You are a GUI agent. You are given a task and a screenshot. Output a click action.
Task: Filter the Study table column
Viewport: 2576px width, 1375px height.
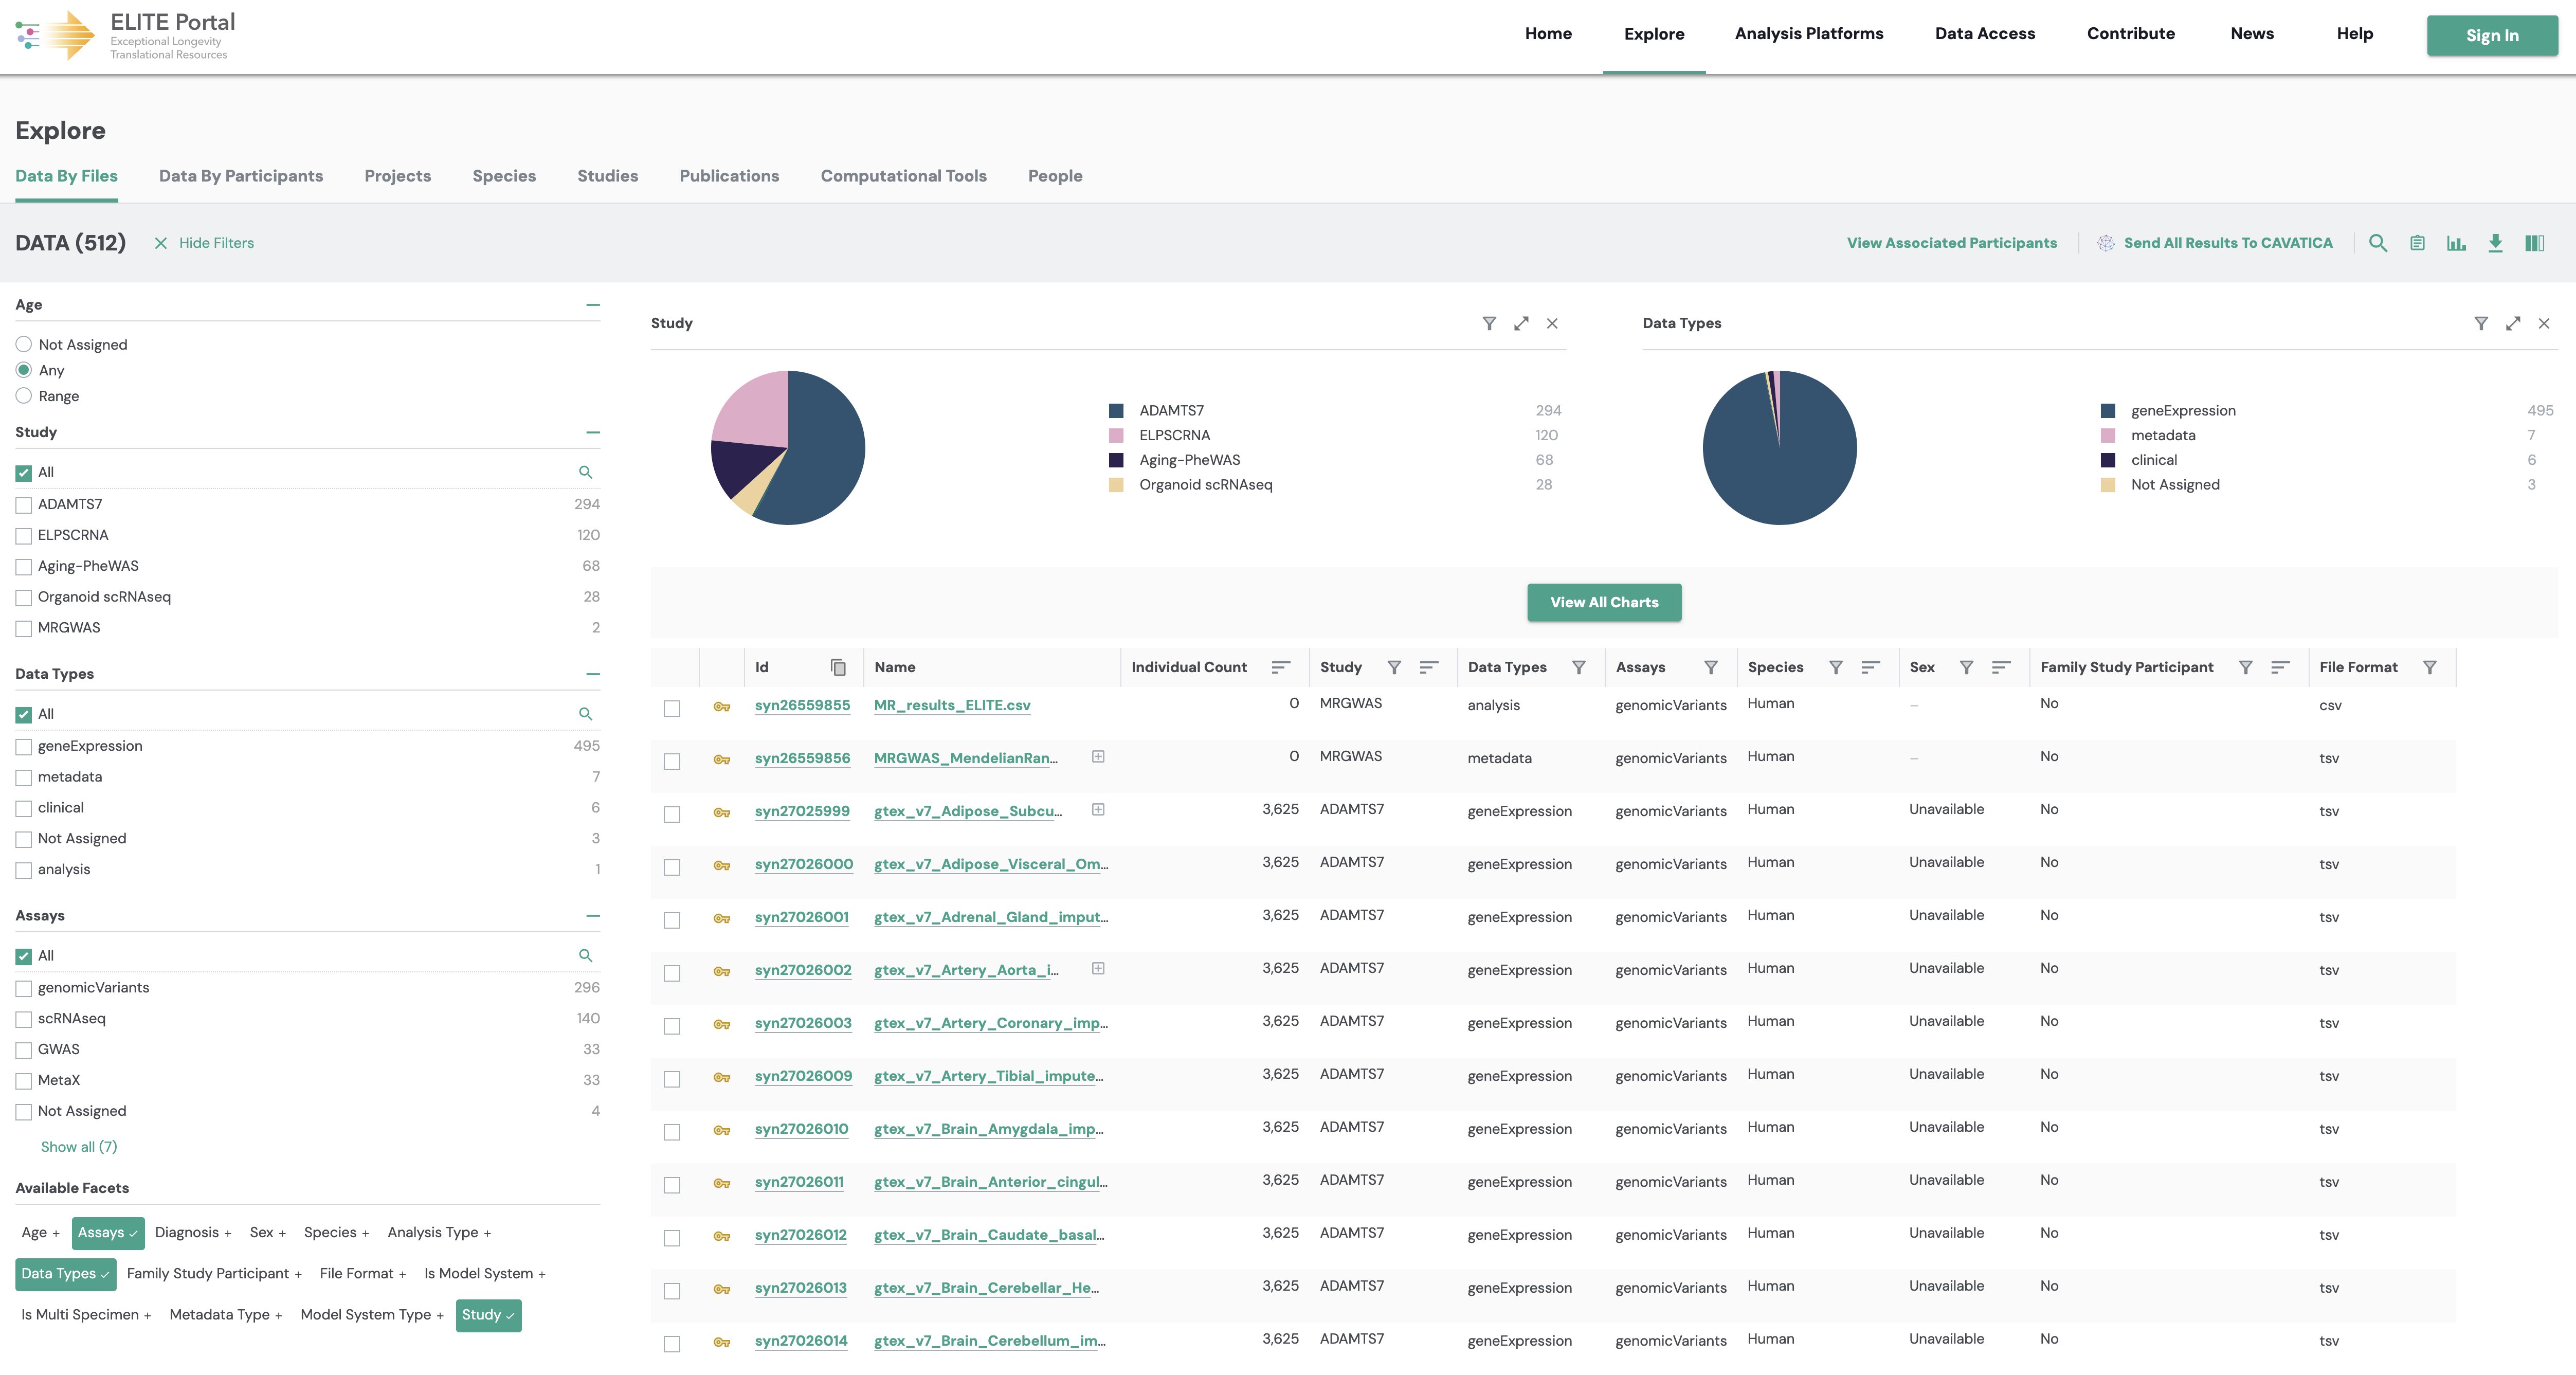(1394, 667)
